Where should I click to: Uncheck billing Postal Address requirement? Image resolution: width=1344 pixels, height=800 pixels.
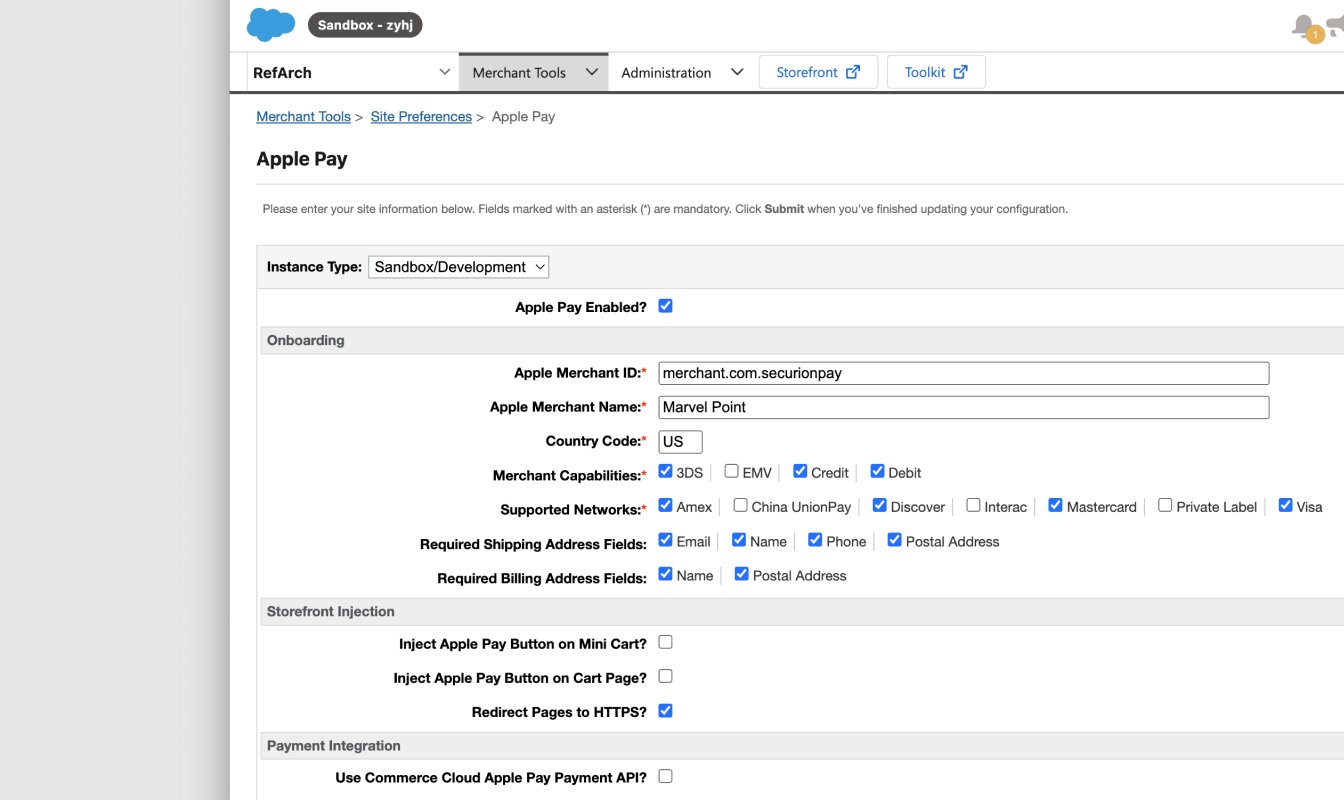click(741, 574)
